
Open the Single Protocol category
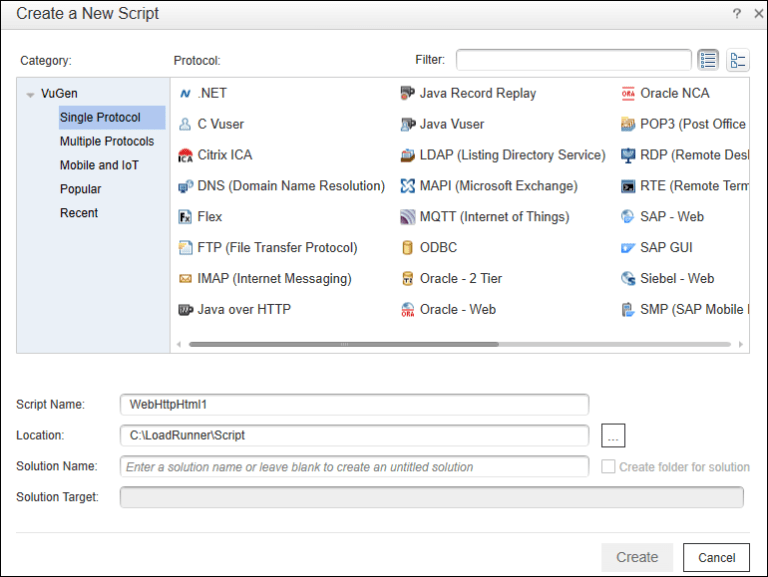112,118
